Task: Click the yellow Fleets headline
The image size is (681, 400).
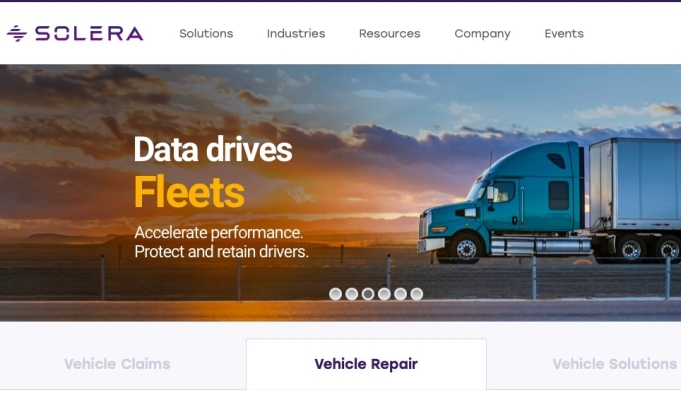Action: 189,192
